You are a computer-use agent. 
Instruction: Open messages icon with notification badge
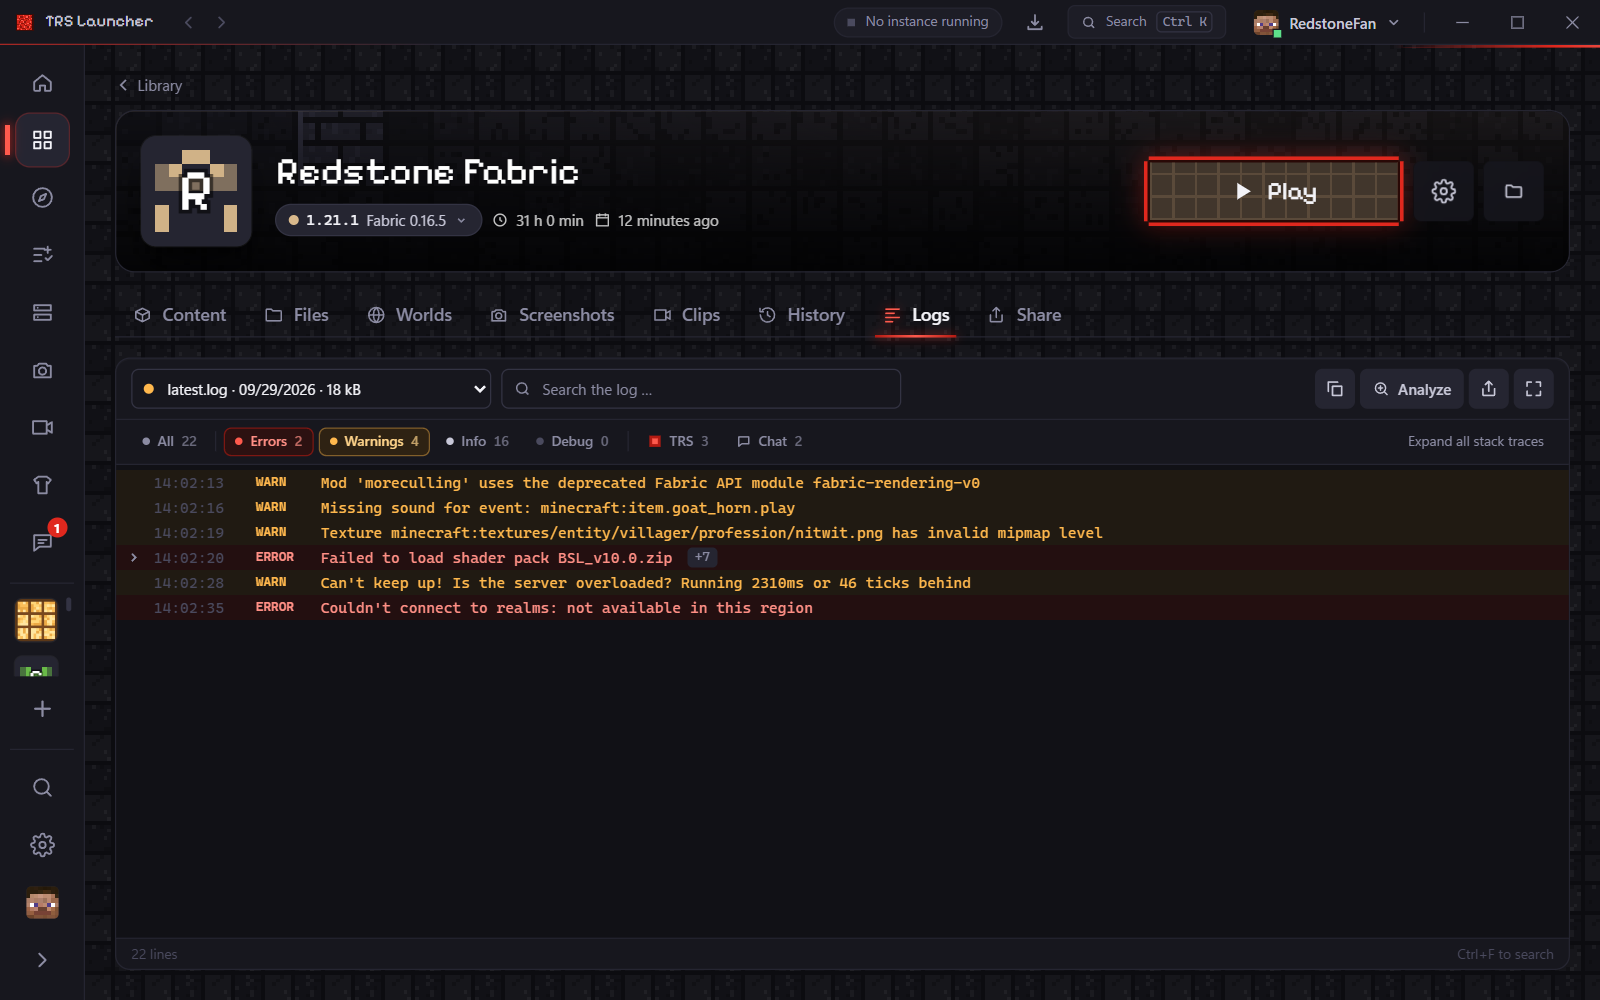(42, 542)
